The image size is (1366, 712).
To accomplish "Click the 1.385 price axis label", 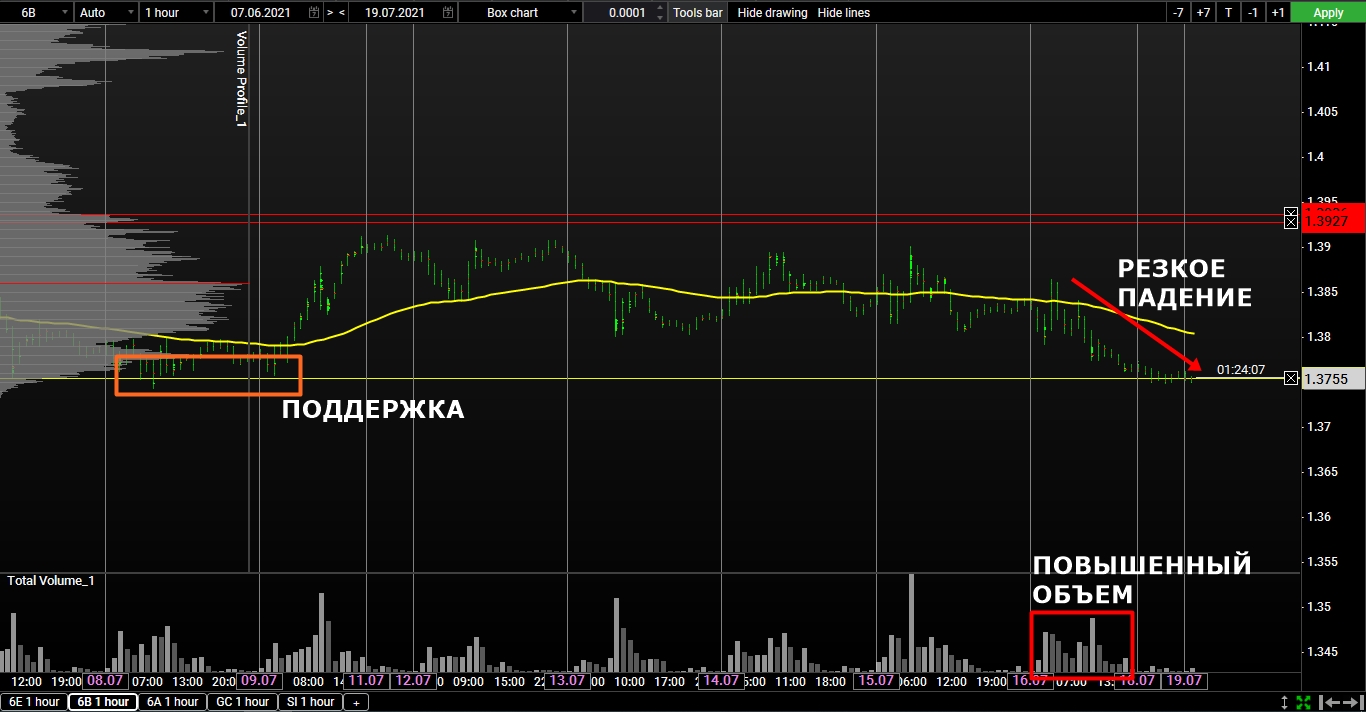I will (1324, 292).
